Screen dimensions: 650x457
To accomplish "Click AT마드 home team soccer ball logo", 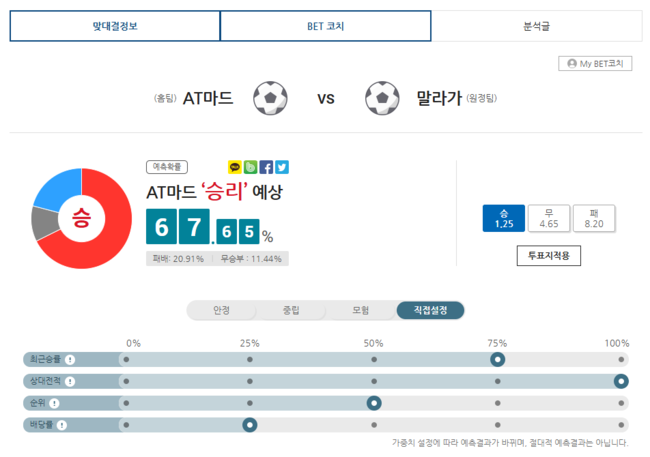I will 270,98.
